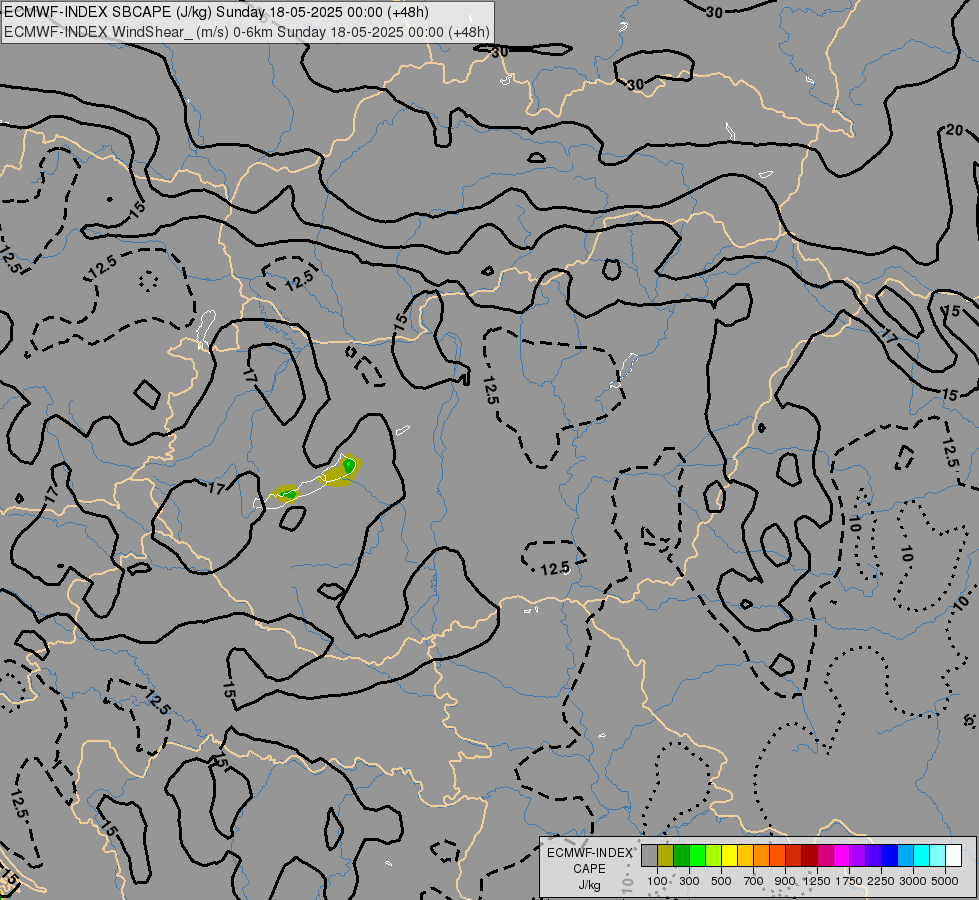Screen dimensions: 979x900
Task: Choose the red-orange swatch before 900
Action: point(777,855)
